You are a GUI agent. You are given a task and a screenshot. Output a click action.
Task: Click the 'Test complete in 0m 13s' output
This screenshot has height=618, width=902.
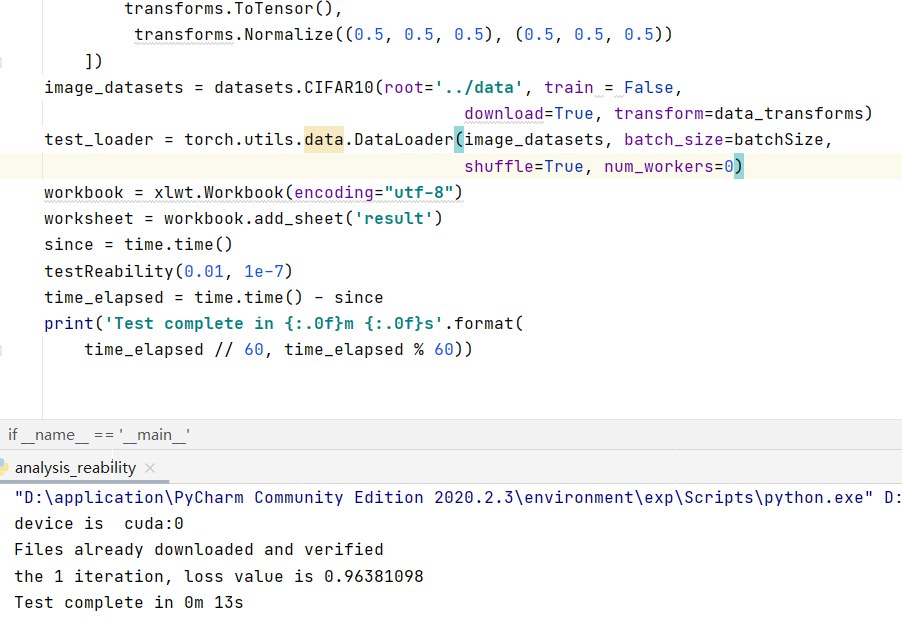coord(128,602)
